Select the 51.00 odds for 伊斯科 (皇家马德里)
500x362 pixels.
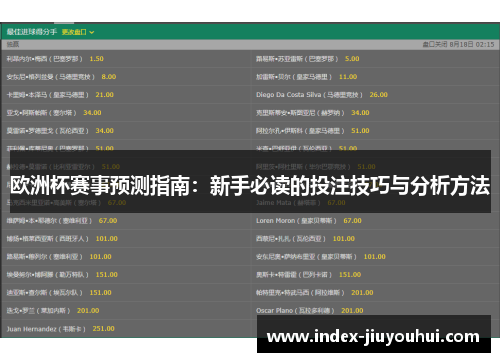point(360,131)
